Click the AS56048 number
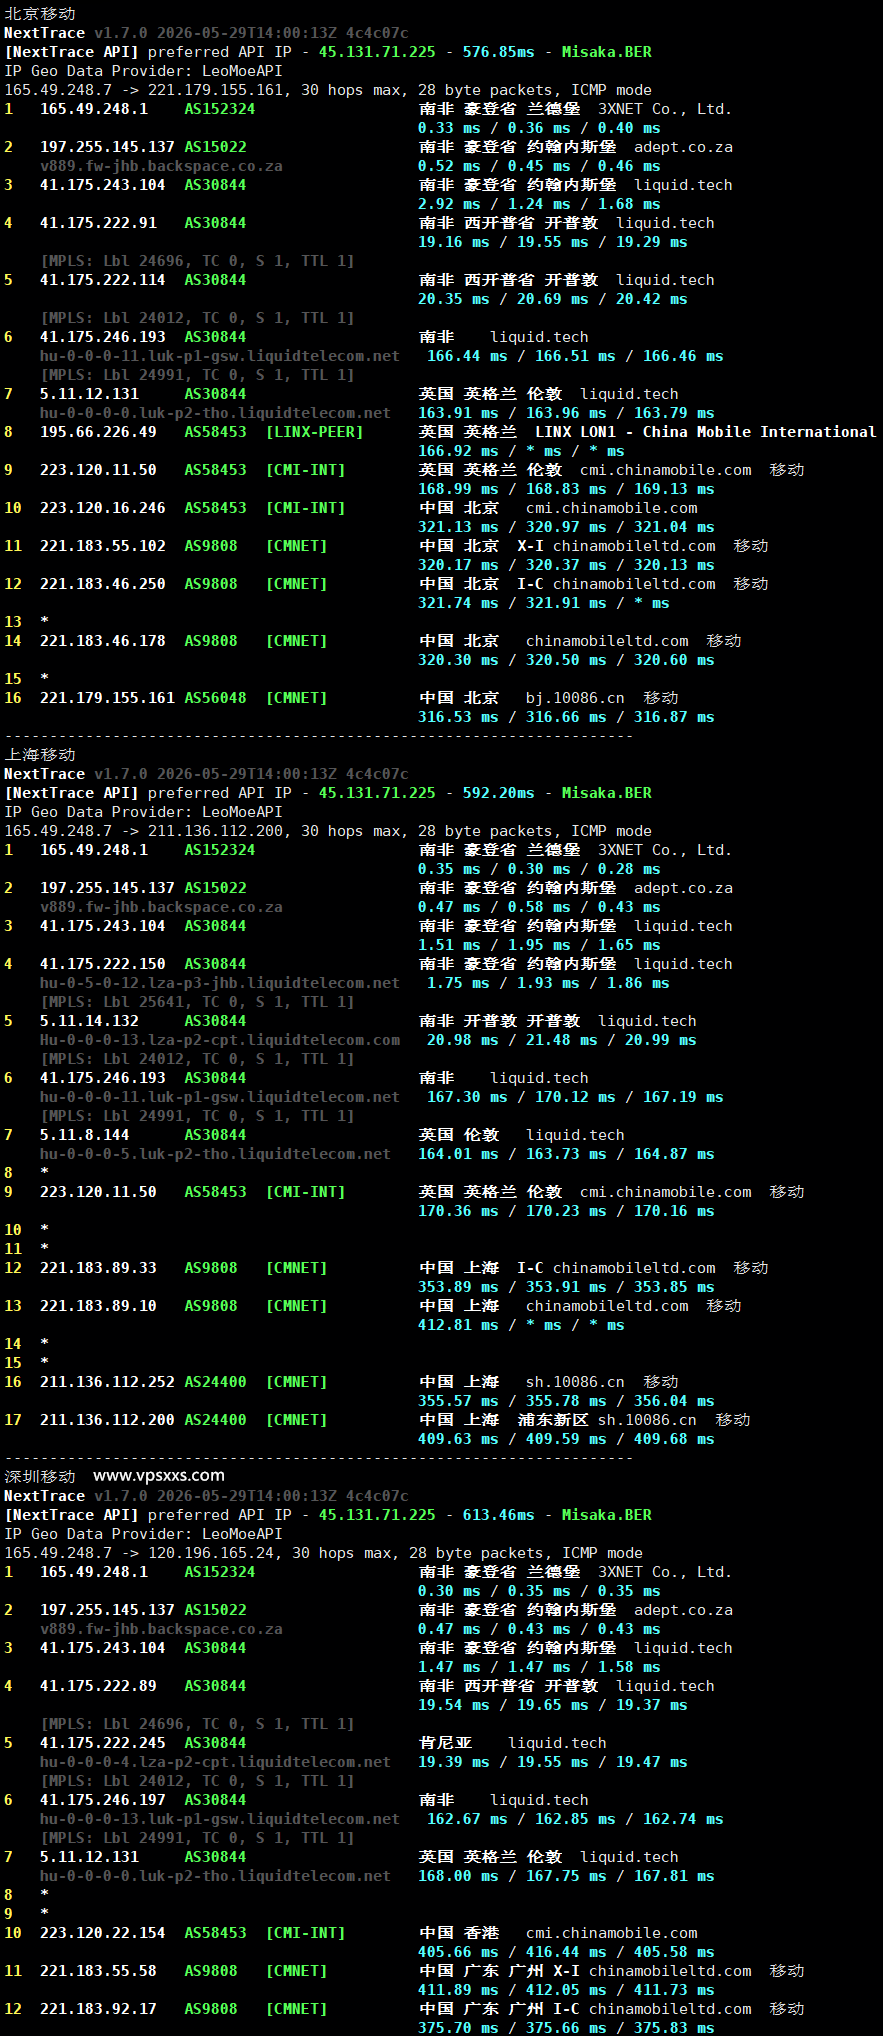Image resolution: width=883 pixels, height=2036 pixels. click(x=215, y=698)
